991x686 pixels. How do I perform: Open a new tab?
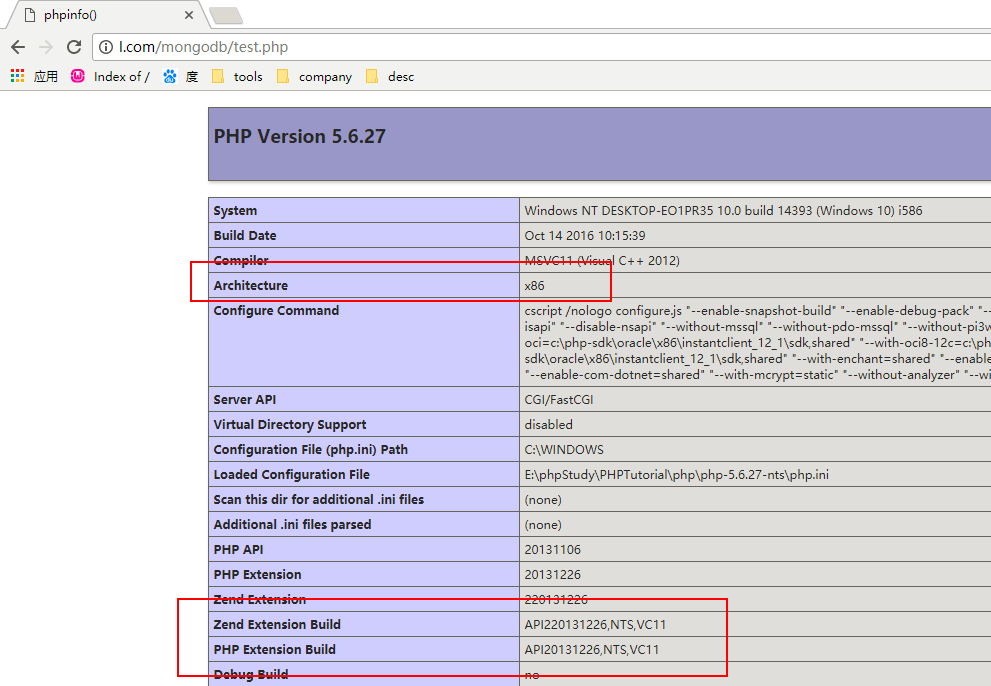click(226, 15)
